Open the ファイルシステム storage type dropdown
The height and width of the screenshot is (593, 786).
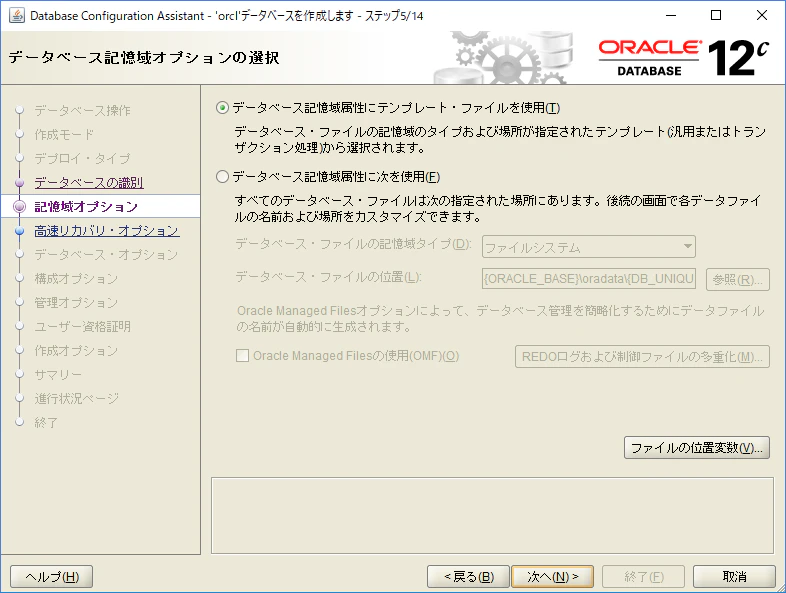click(x=588, y=247)
